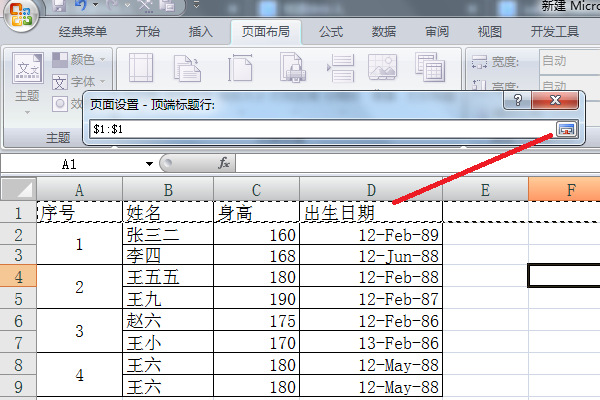Click the Undo icon in quick access toolbar
Screen dimensions: 600x400
(x=80, y=5)
